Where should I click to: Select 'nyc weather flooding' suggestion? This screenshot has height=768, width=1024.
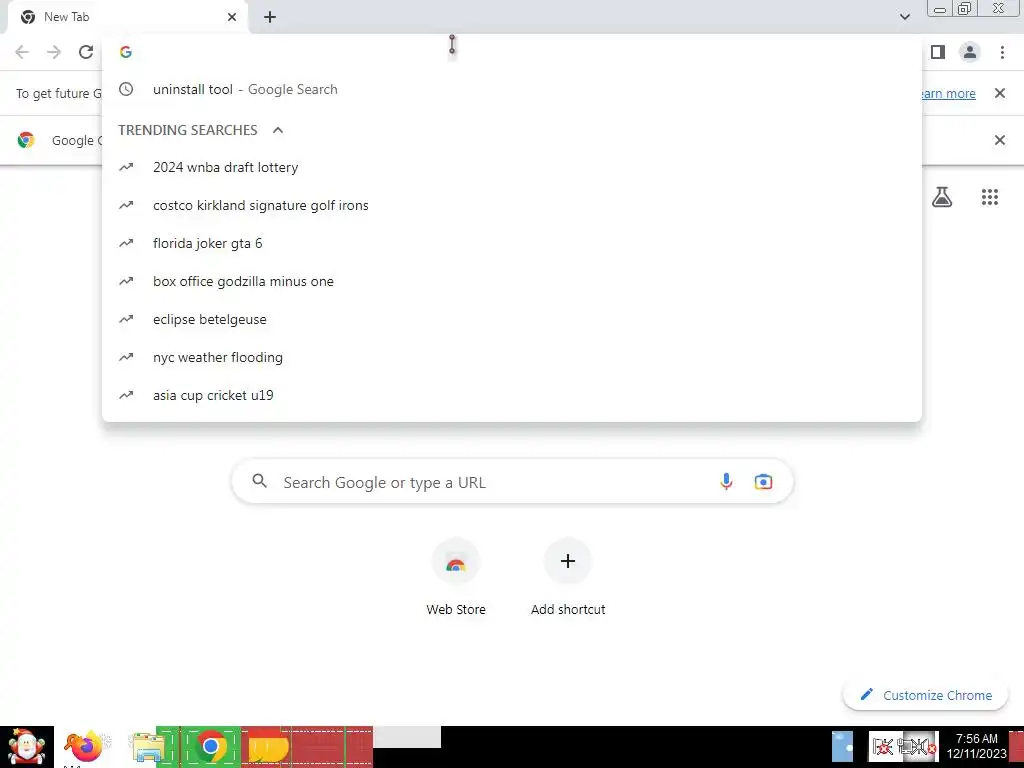(512, 357)
